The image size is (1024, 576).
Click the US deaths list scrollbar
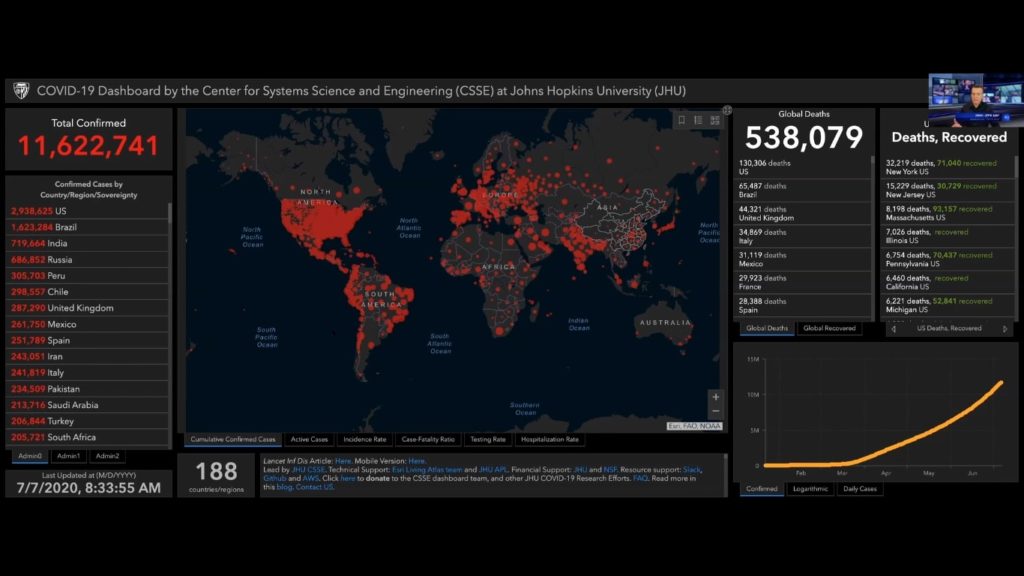pyautogui.click(x=1016, y=167)
